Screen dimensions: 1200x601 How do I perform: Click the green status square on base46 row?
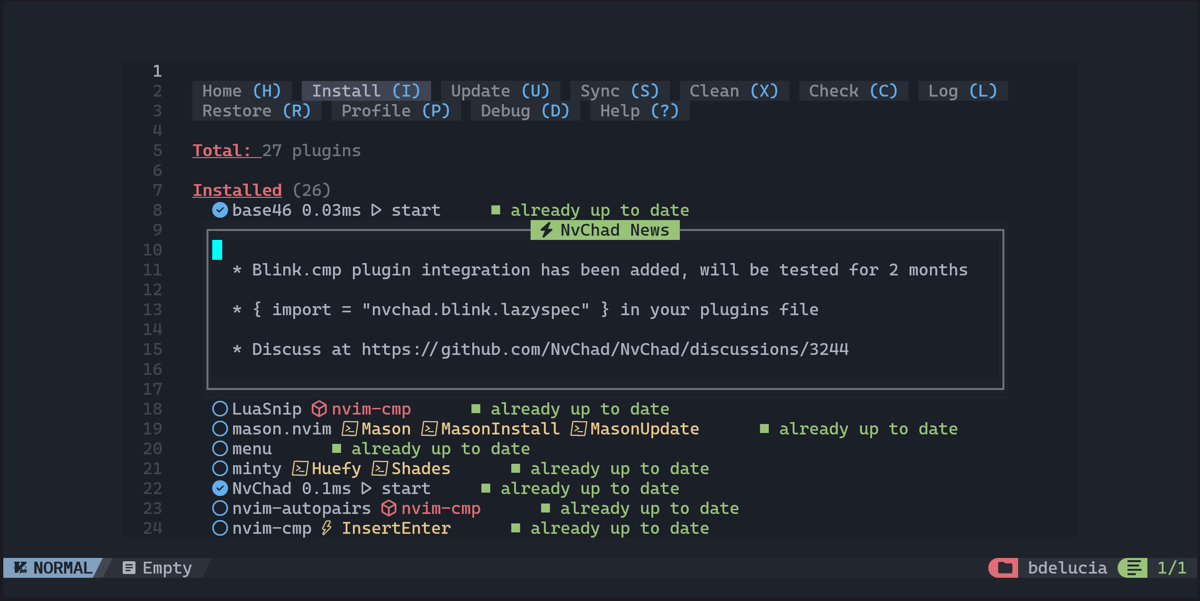point(495,210)
